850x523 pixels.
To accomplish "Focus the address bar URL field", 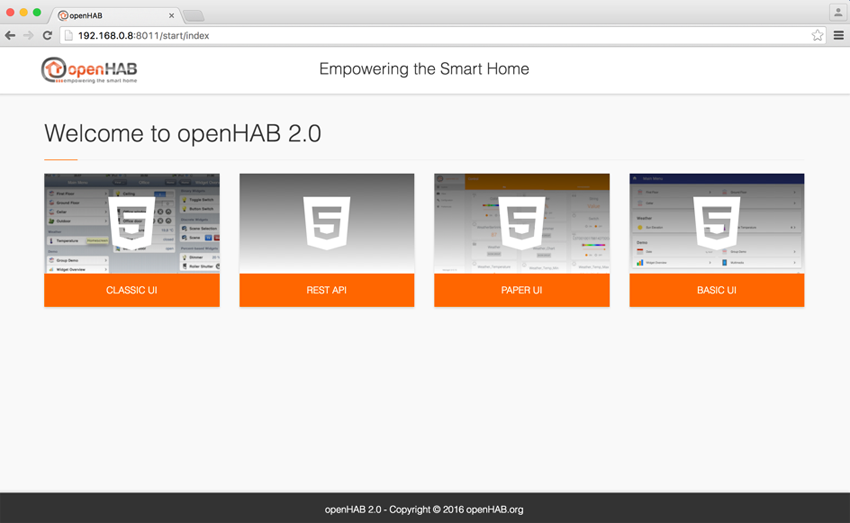I will point(443,35).
